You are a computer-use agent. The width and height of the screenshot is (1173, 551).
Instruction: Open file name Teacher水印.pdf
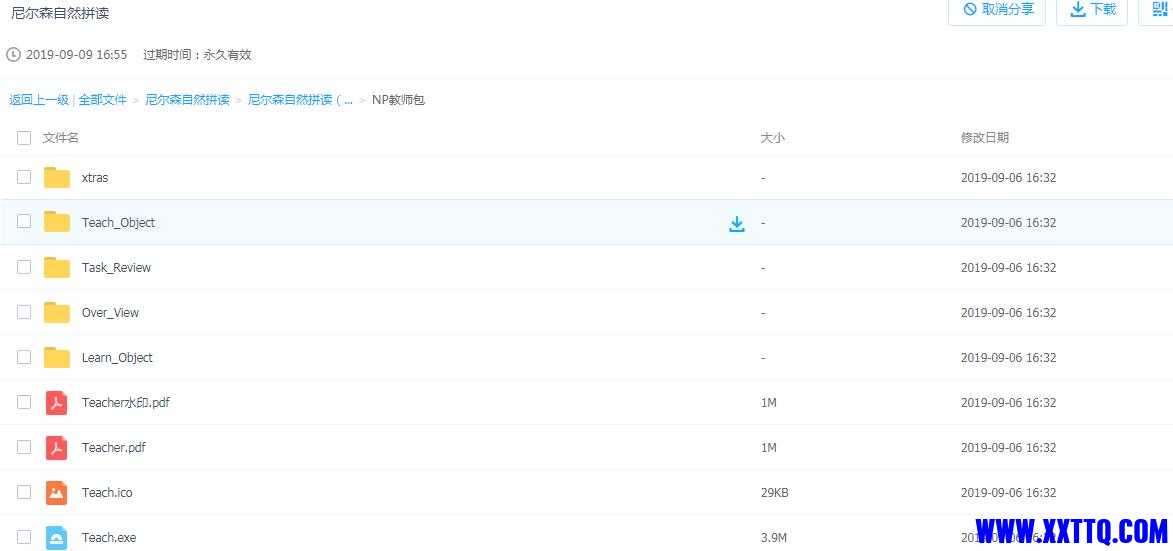pyautogui.click(x=126, y=402)
